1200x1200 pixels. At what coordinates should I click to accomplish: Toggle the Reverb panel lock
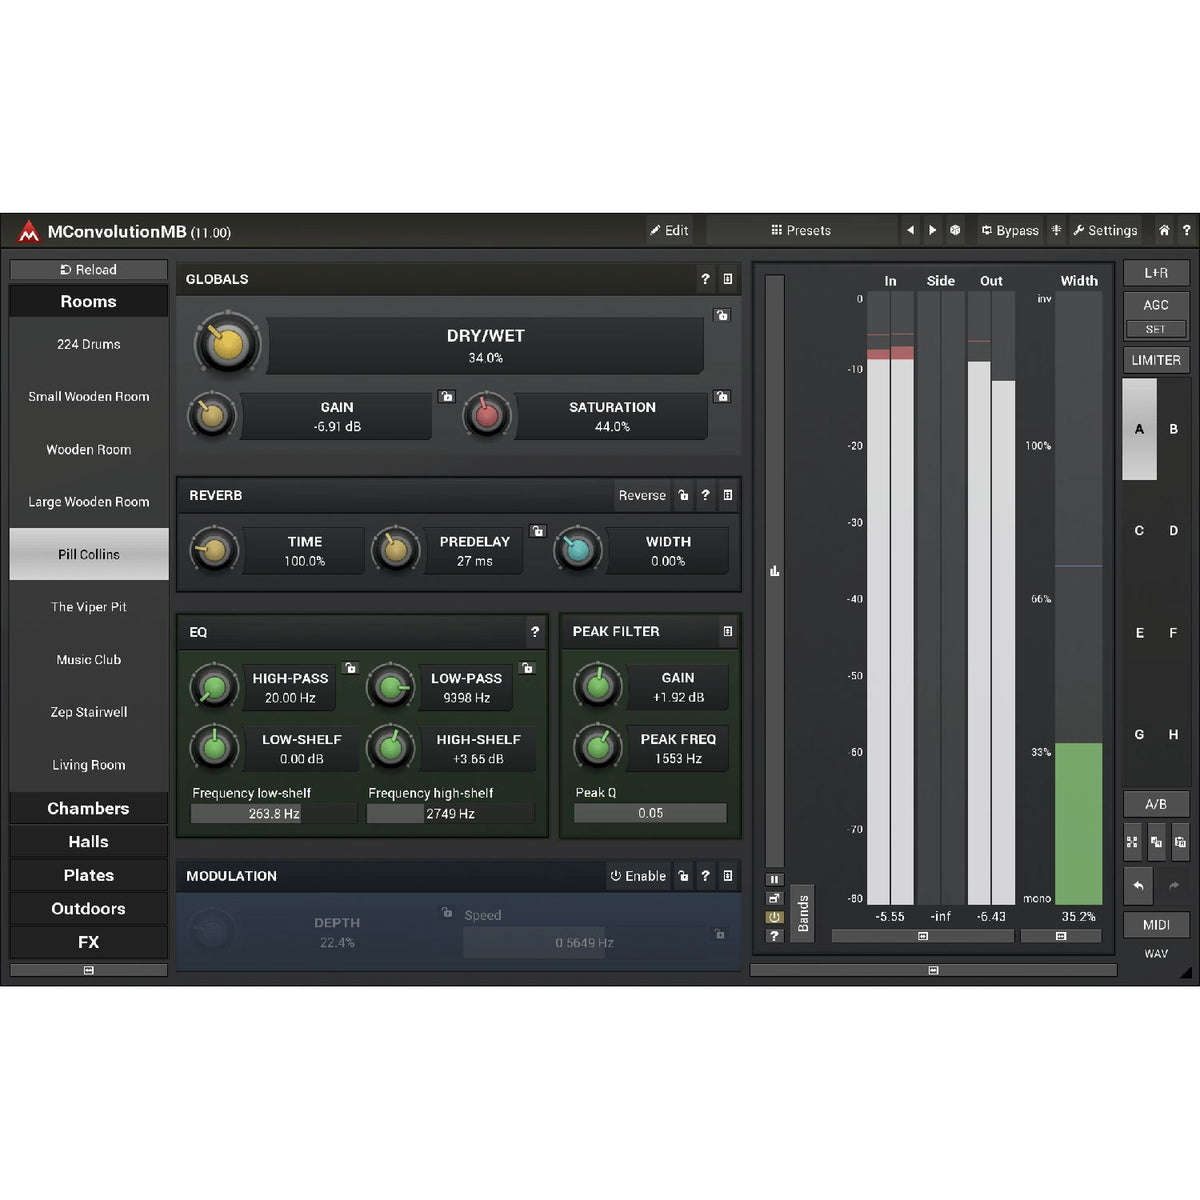pyautogui.click(x=684, y=495)
